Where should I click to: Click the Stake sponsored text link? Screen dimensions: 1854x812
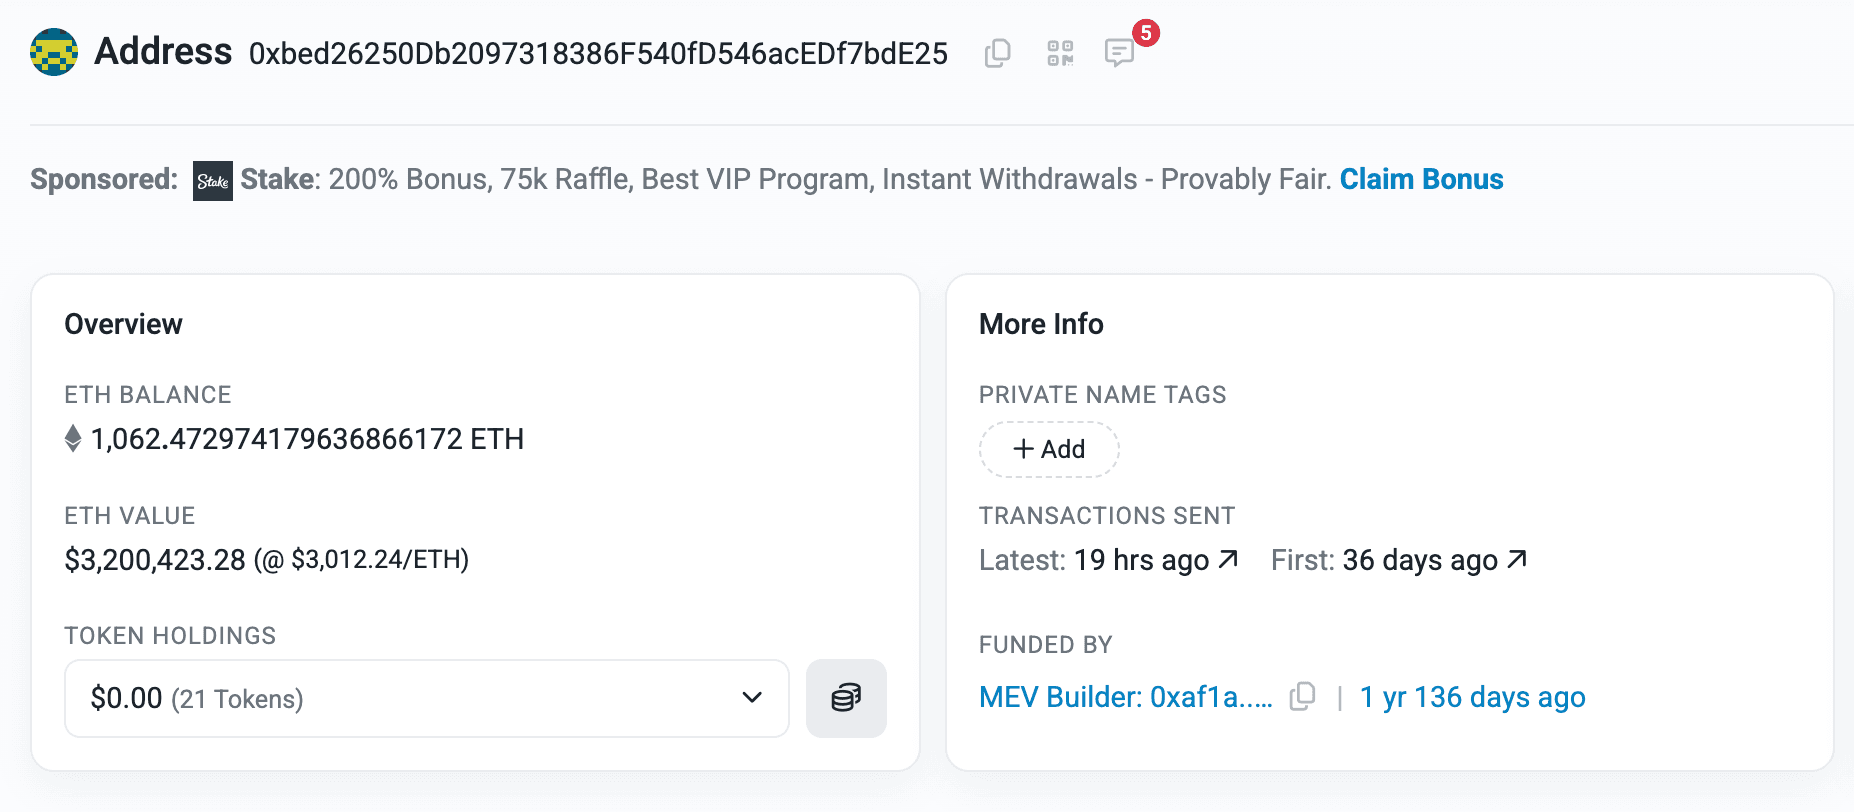[277, 179]
